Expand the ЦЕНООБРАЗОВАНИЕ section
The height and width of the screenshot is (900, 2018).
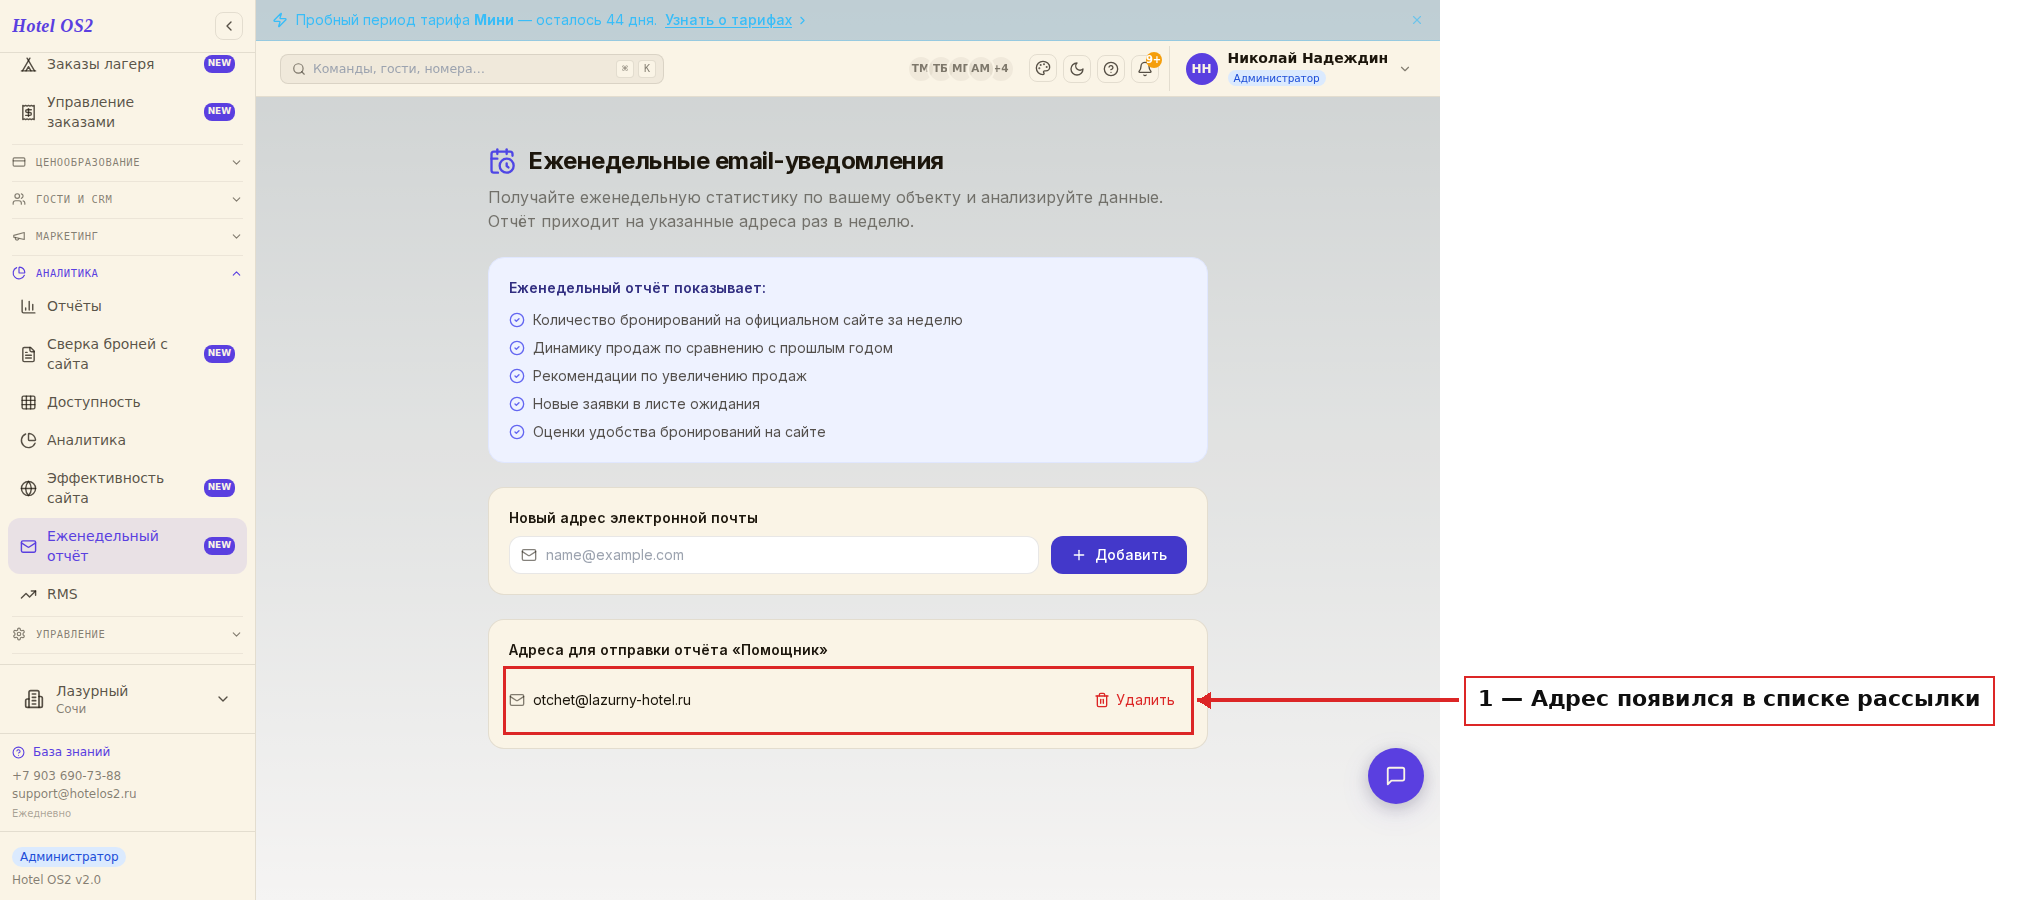click(x=127, y=162)
